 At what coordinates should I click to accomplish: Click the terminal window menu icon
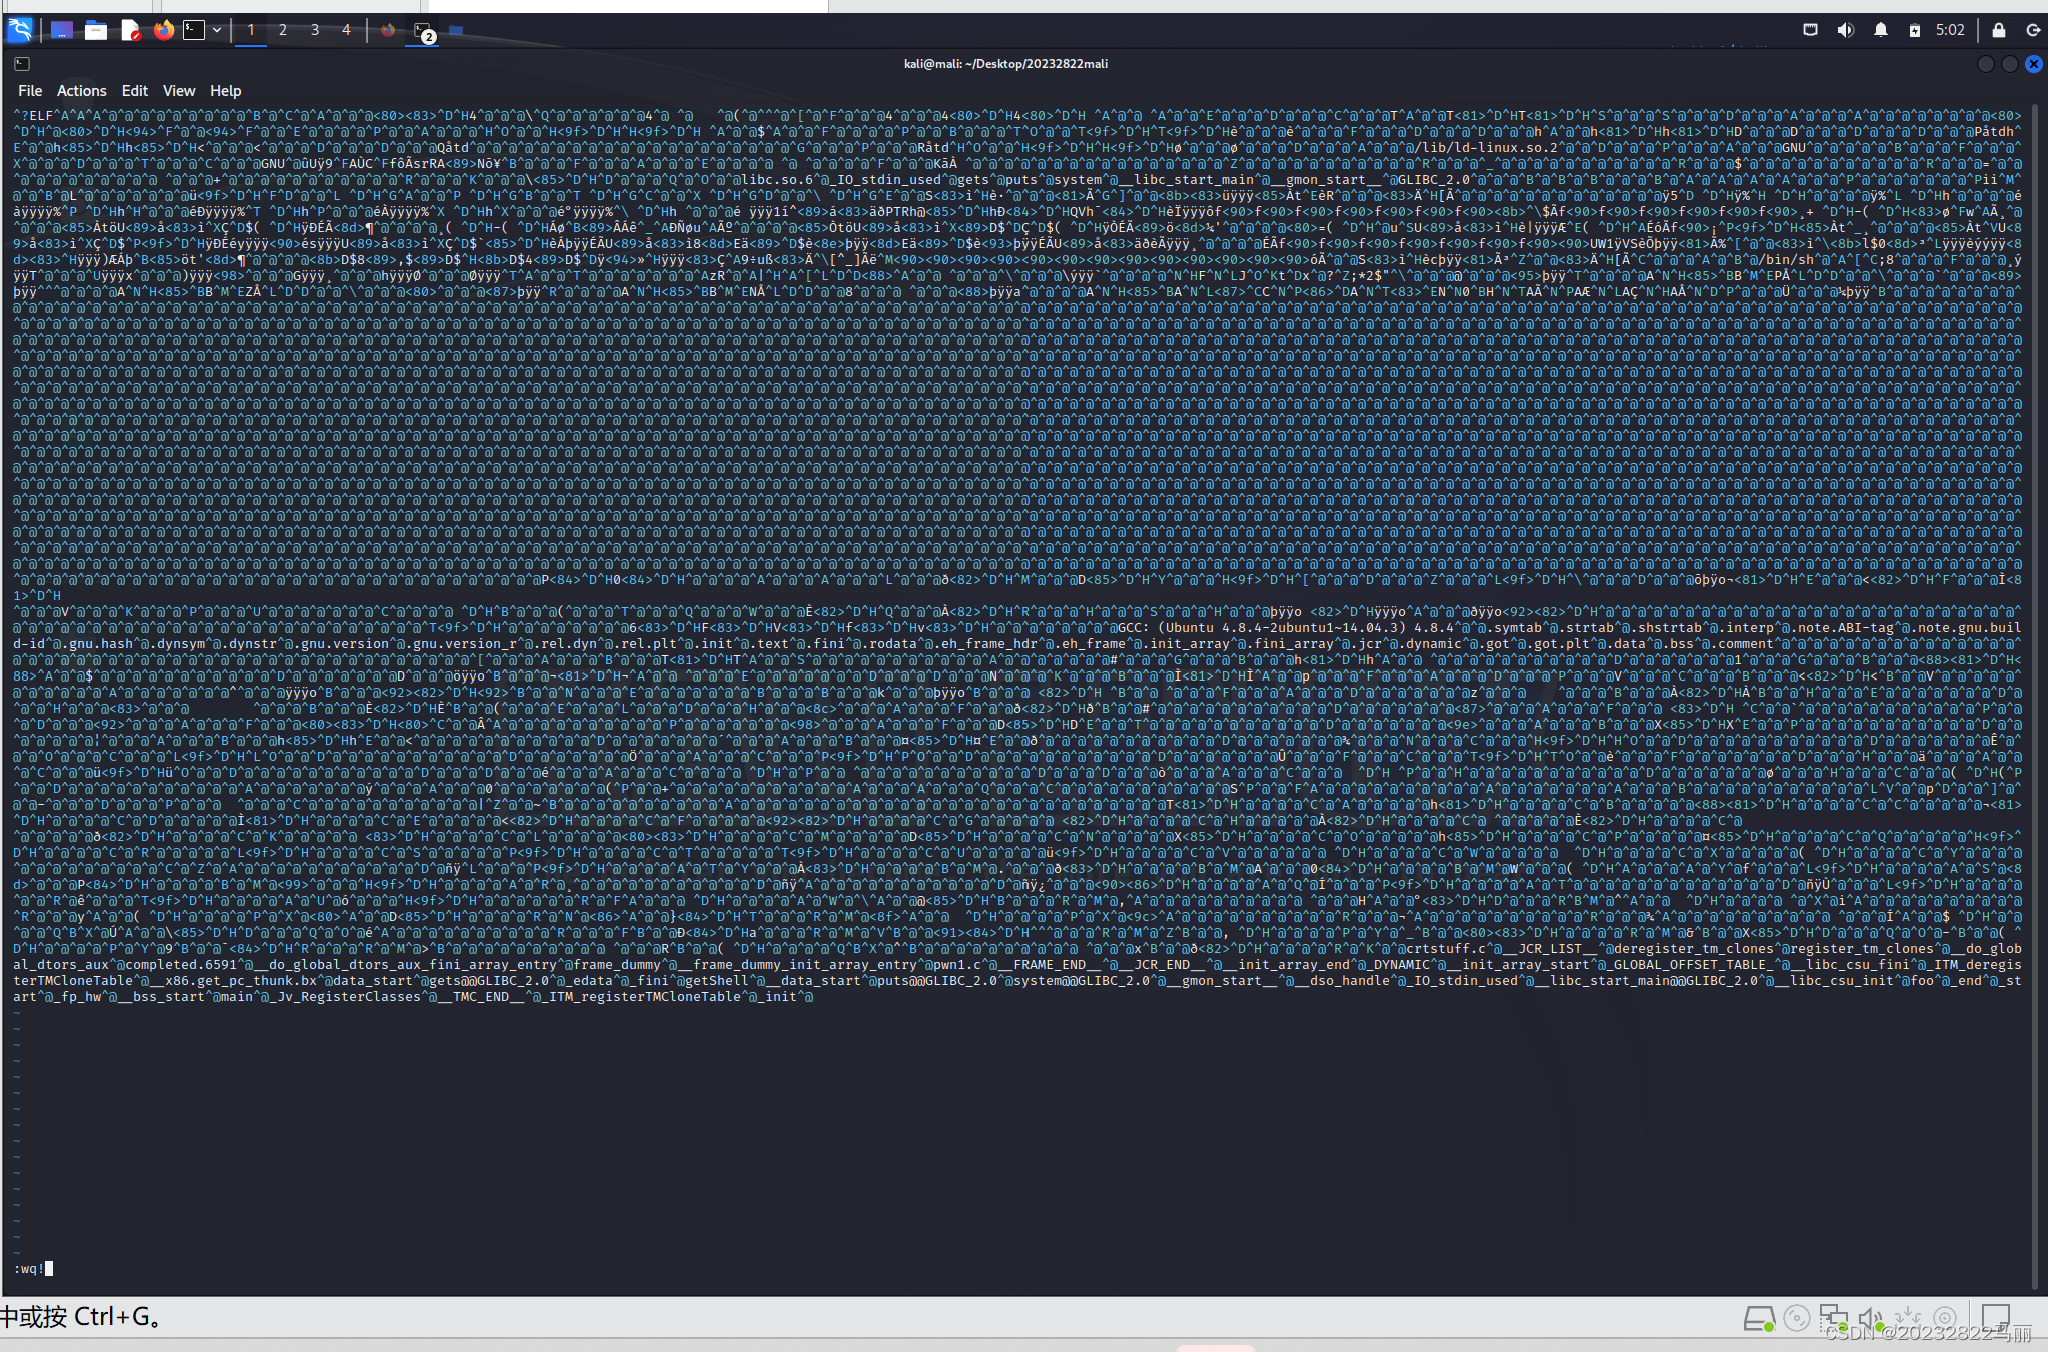pos(22,64)
